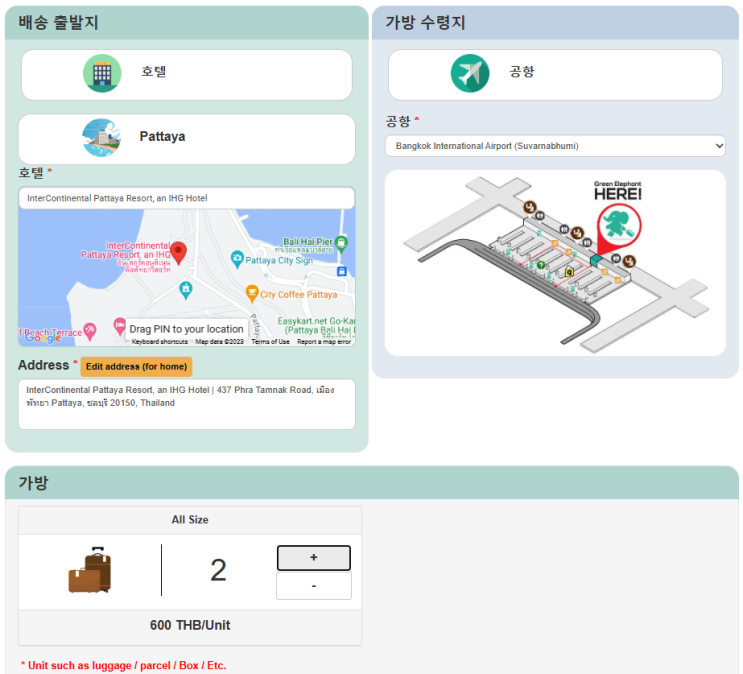Click the Drag PIN to your location label
This screenshot has height=674, width=743.
coord(186,329)
